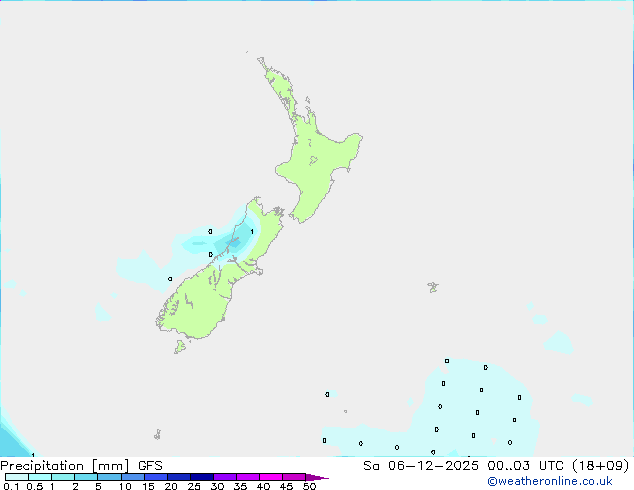Click the "25" legend tick label

pos(194,486)
